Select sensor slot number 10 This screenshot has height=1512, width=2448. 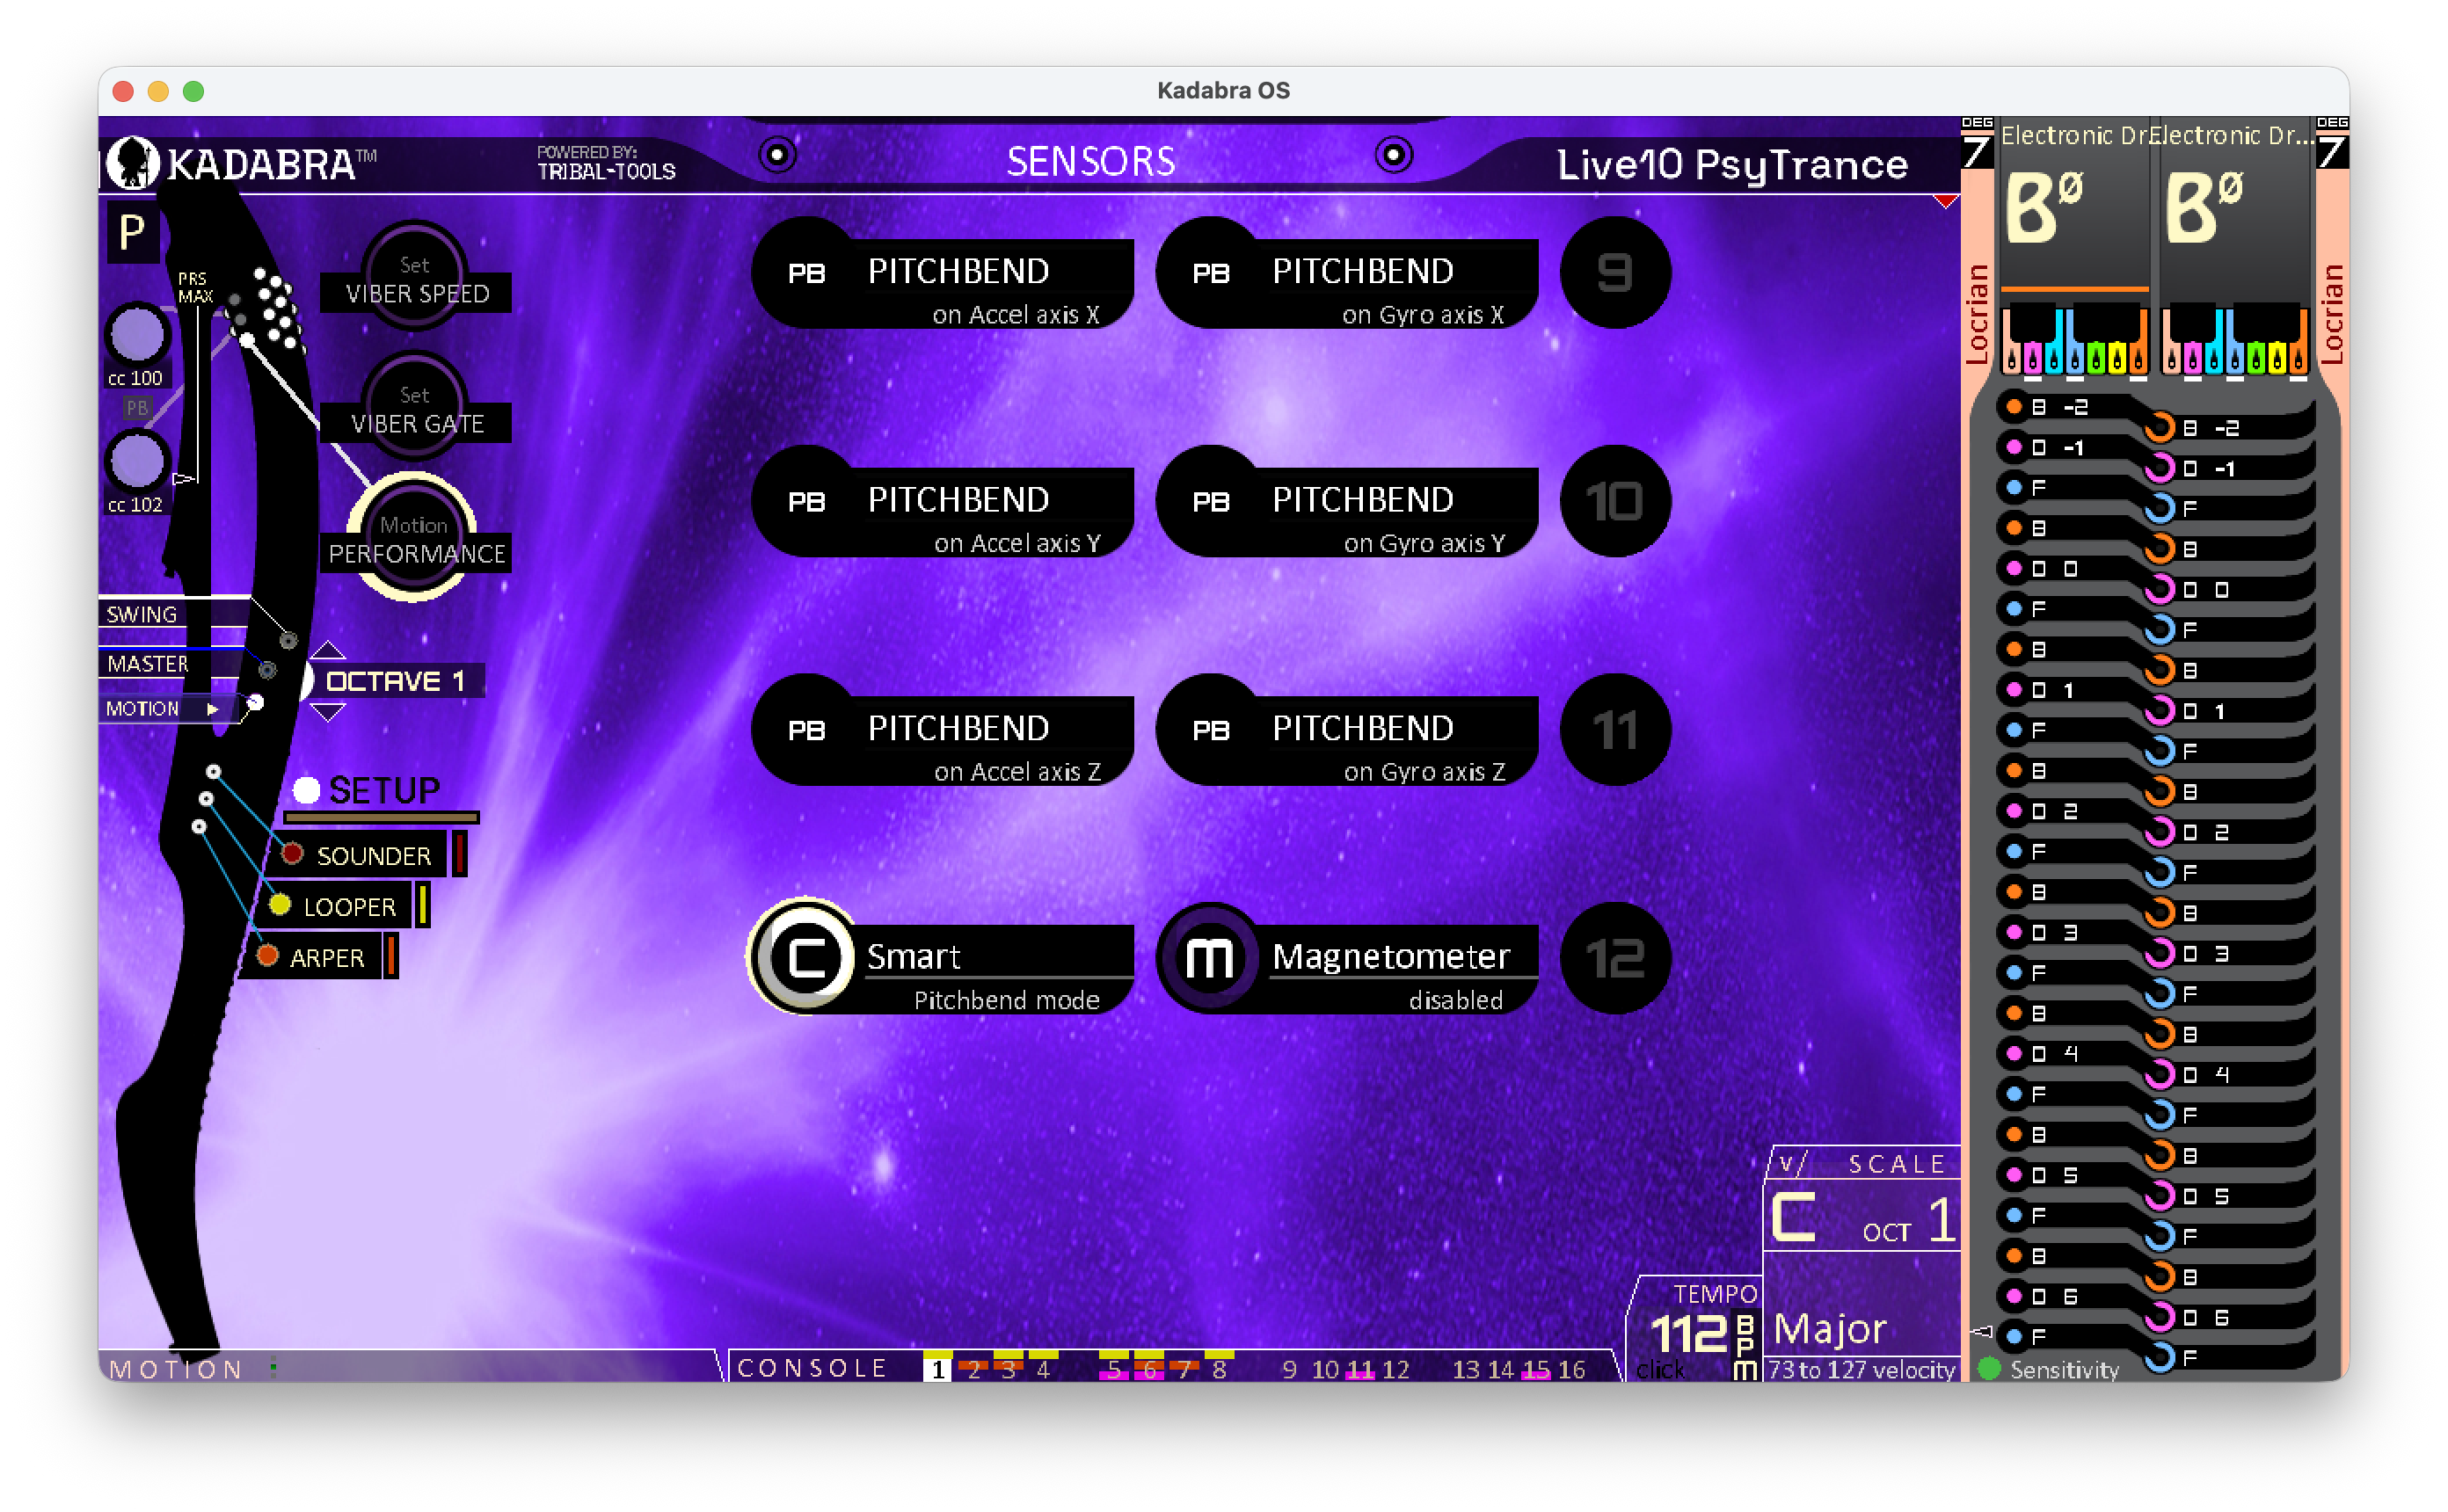(x=1615, y=501)
